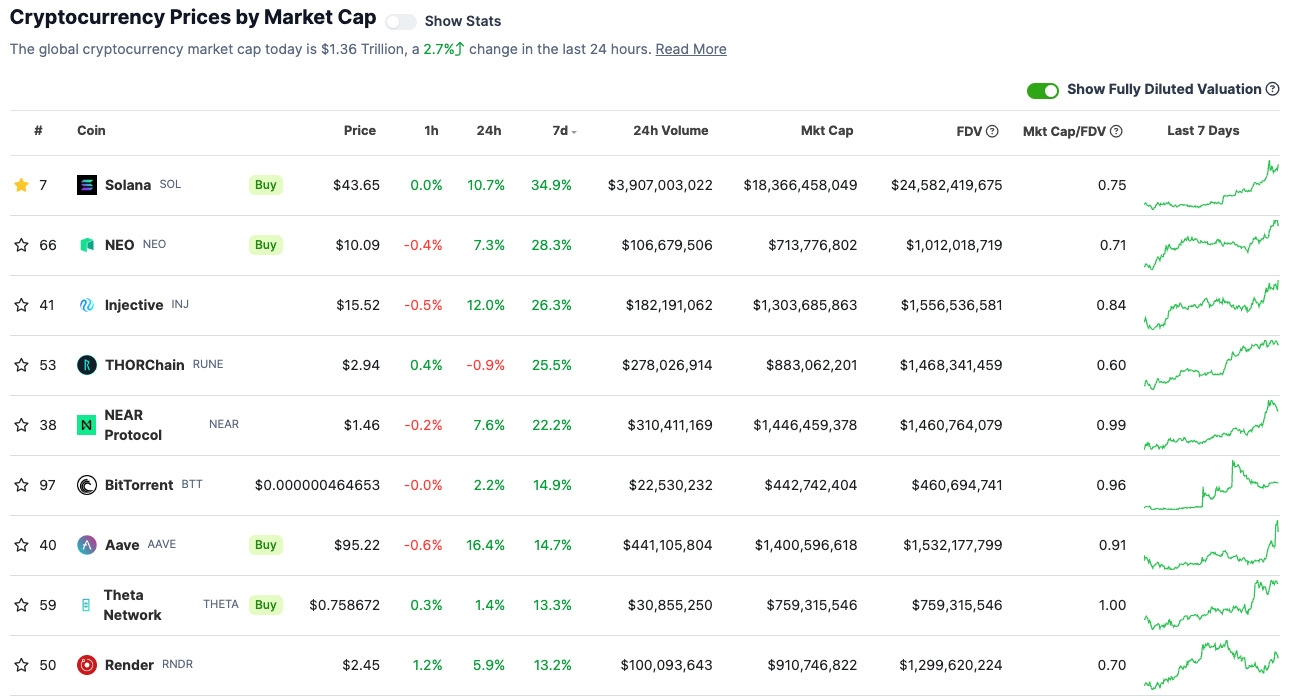The height and width of the screenshot is (700, 1291).
Task: Open the Solana 7-day sparkline chart
Action: [1211, 185]
